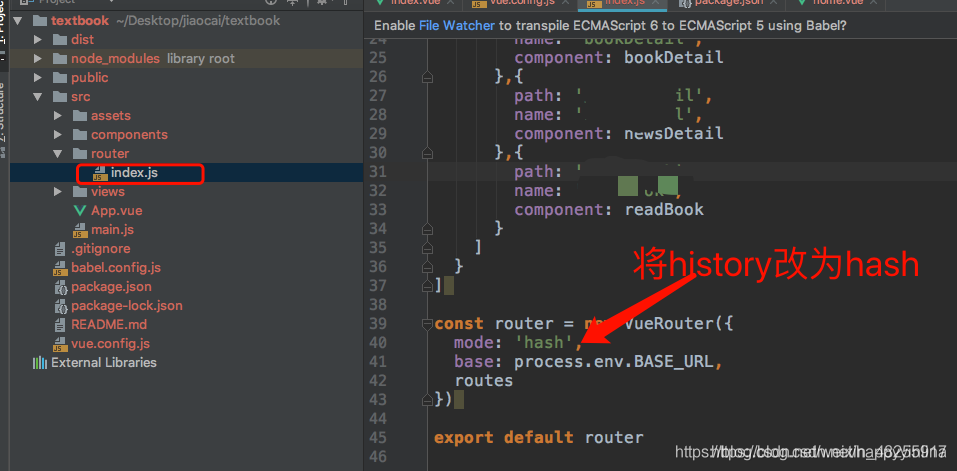Click the 'component: bookDetail' code line
Viewport: 957px width, 471px height.
pyautogui.click(x=619, y=59)
